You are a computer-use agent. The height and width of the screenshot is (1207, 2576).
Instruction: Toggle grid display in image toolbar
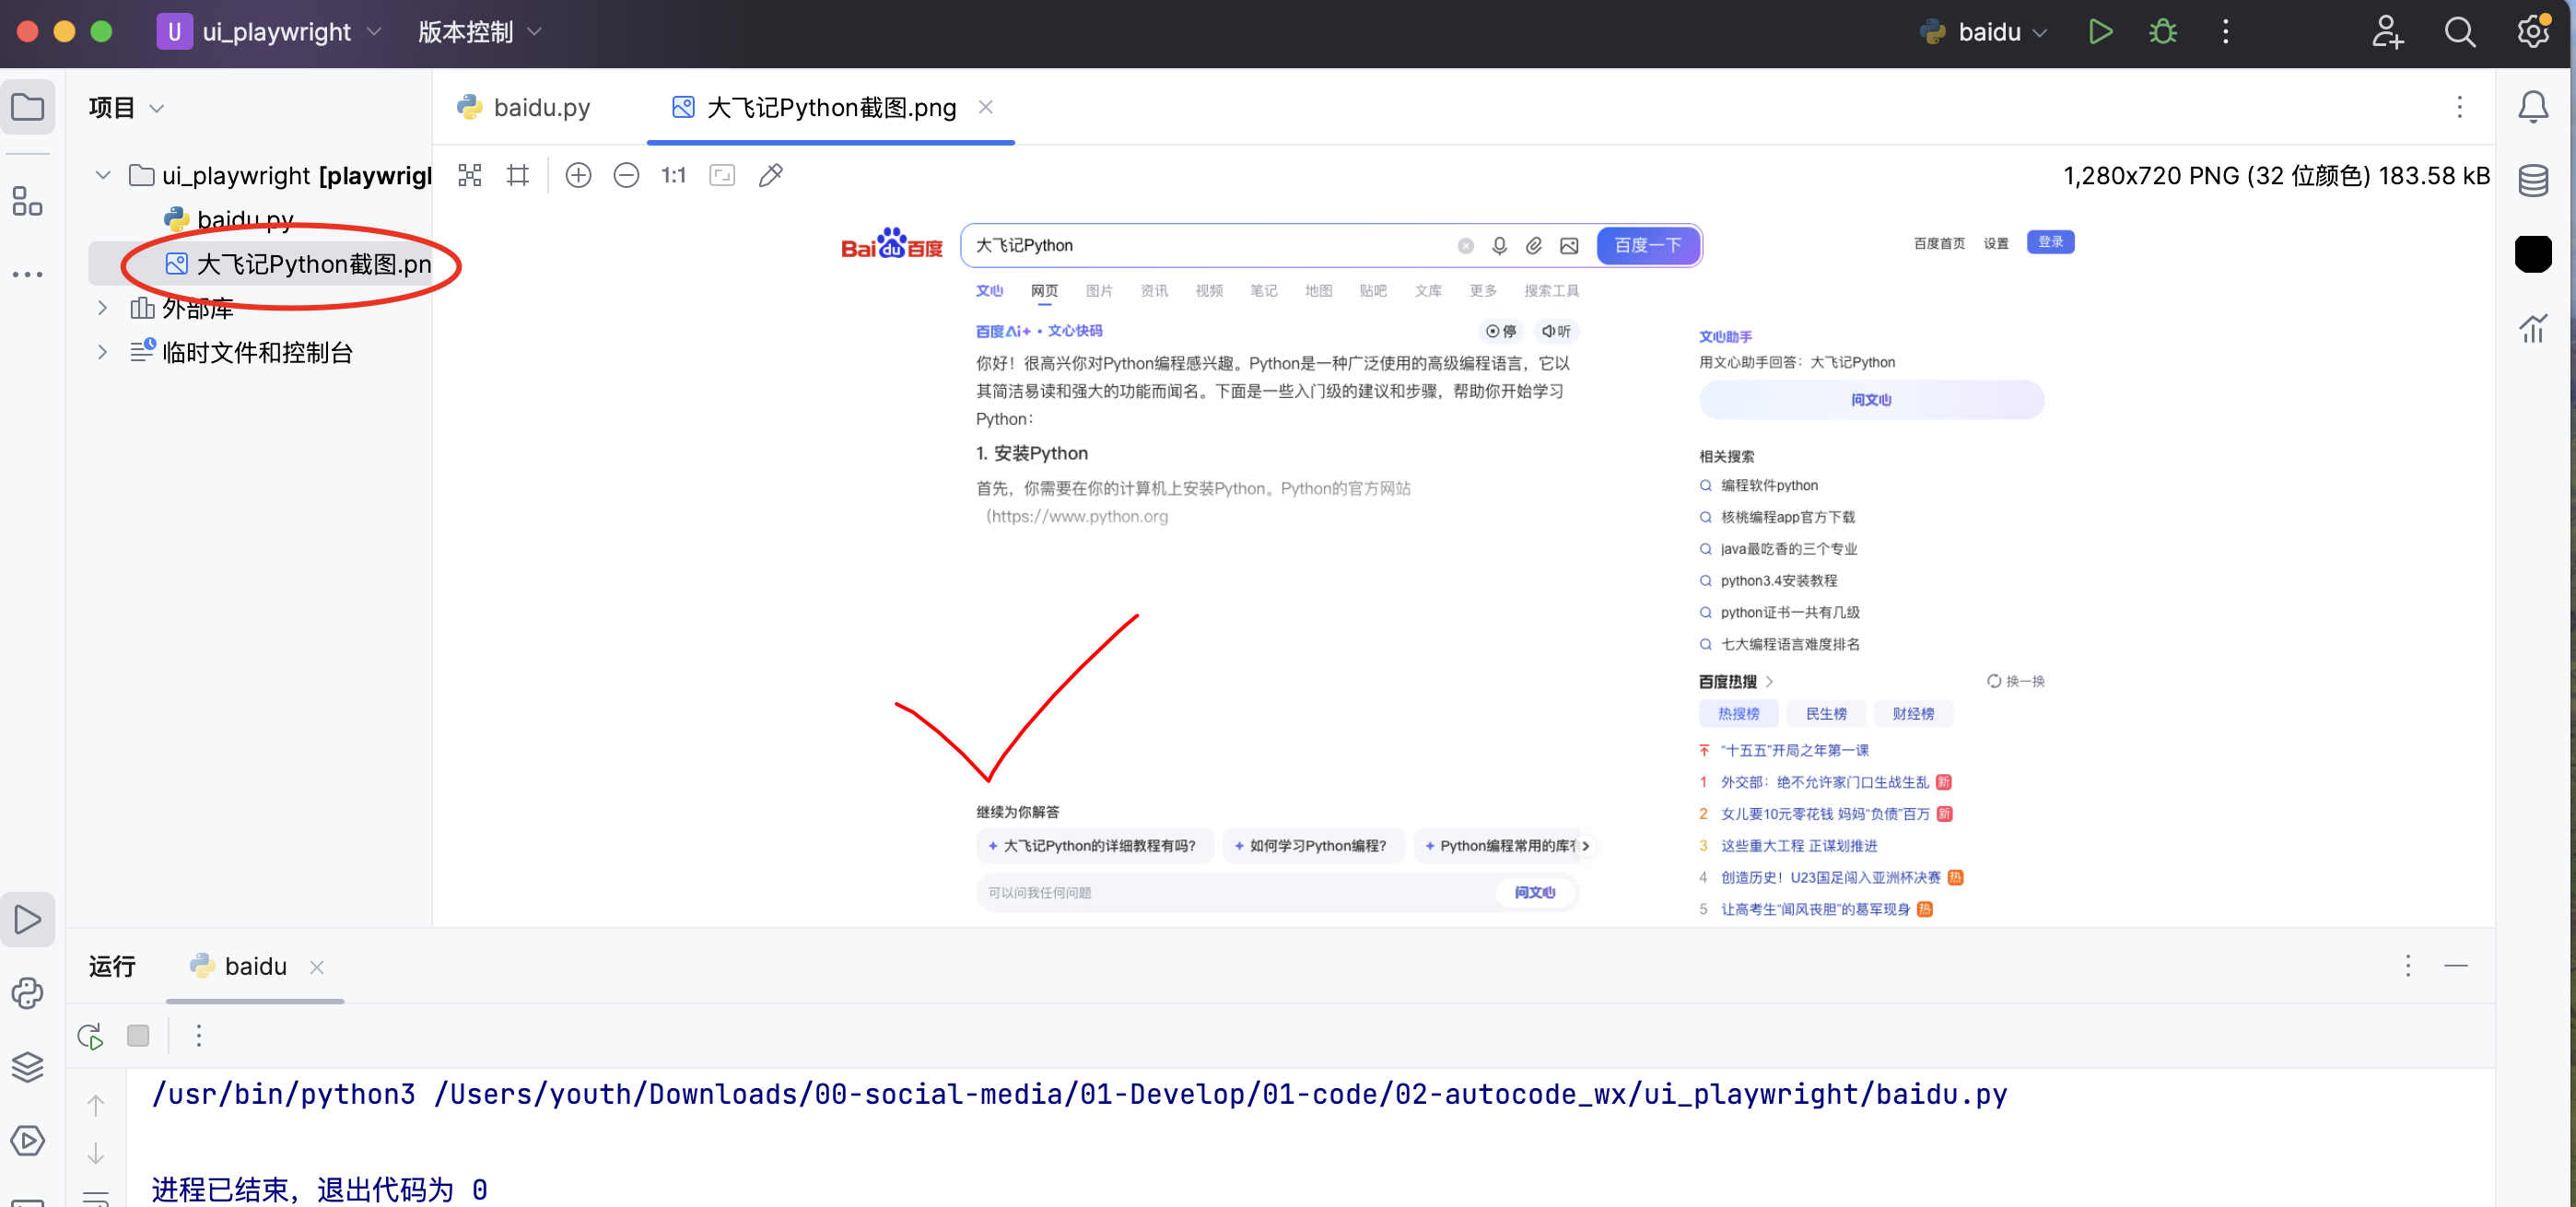(518, 176)
